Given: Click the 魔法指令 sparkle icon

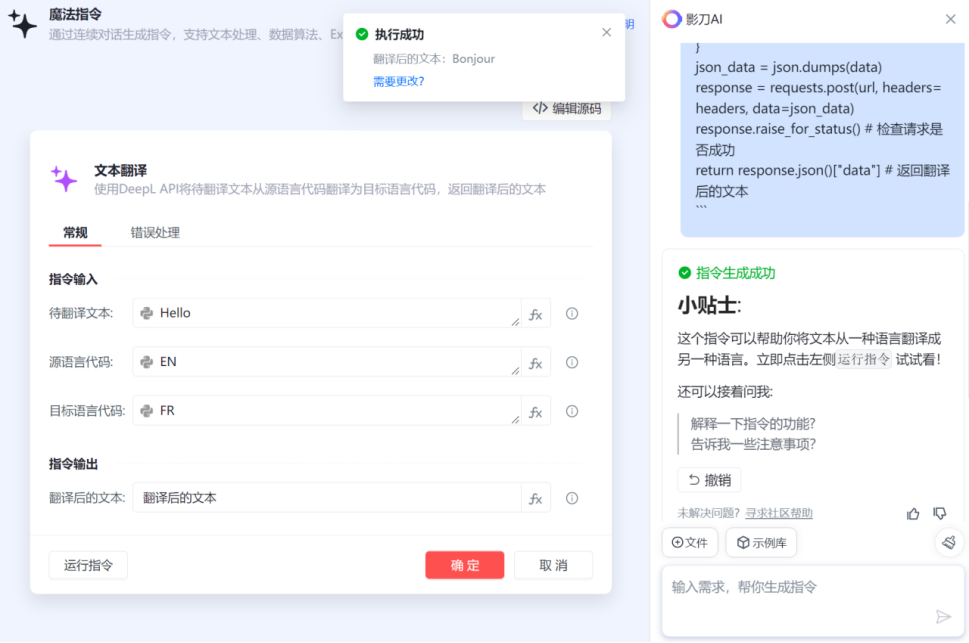Looking at the screenshot, I should click(23, 23).
